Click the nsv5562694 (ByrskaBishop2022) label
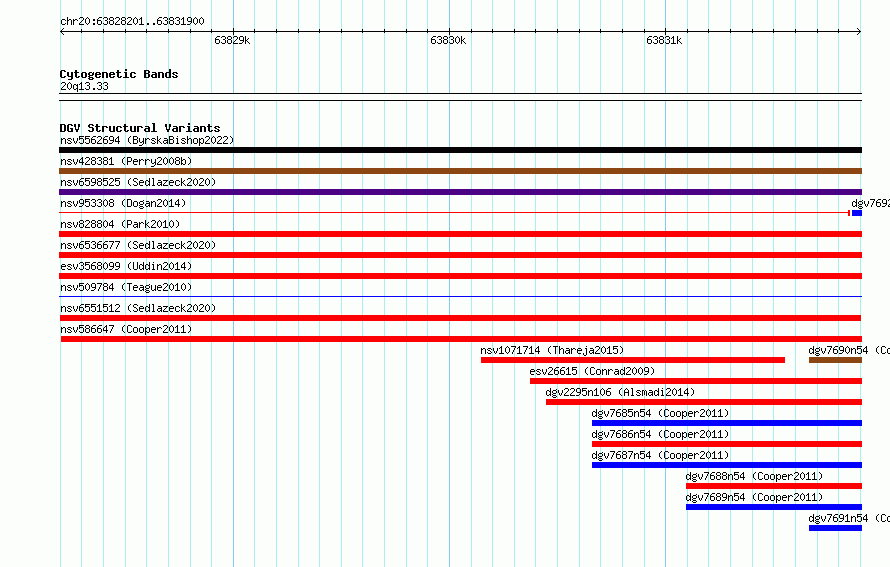Image resolution: width=890 pixels, height=567 pixels. coord(147,140)
